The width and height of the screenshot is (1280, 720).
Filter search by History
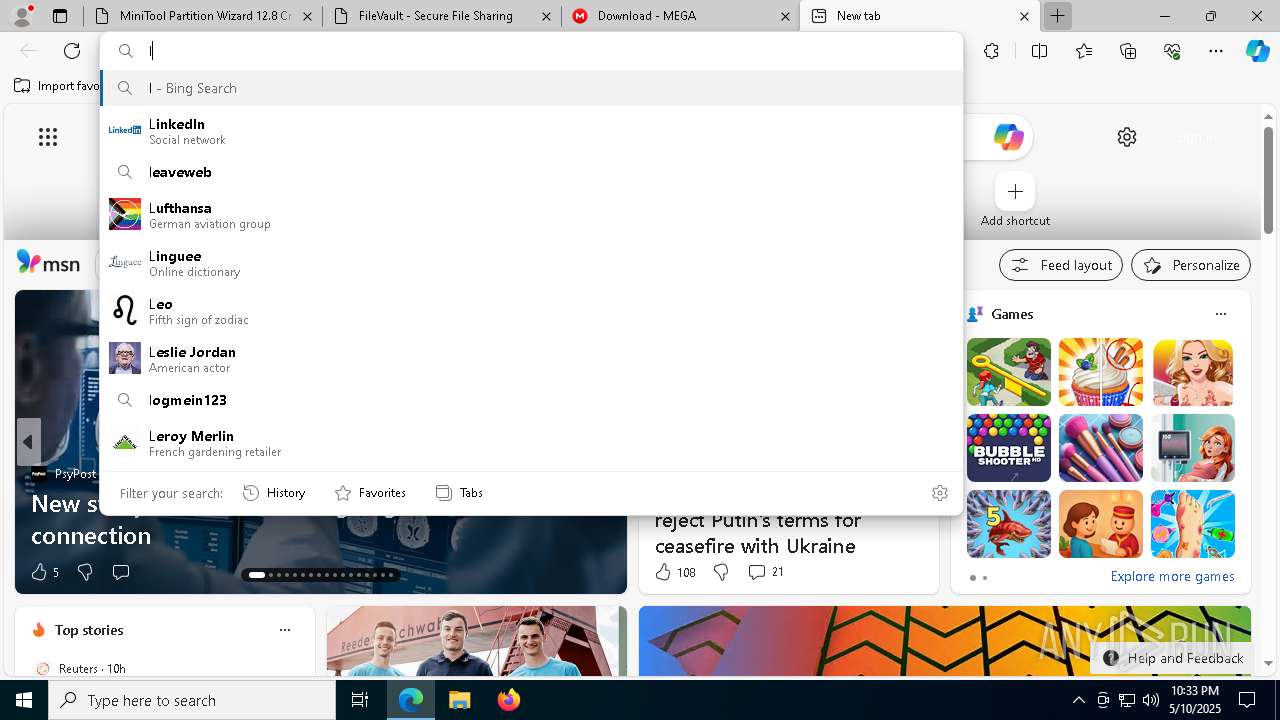(x=274, y=493)
